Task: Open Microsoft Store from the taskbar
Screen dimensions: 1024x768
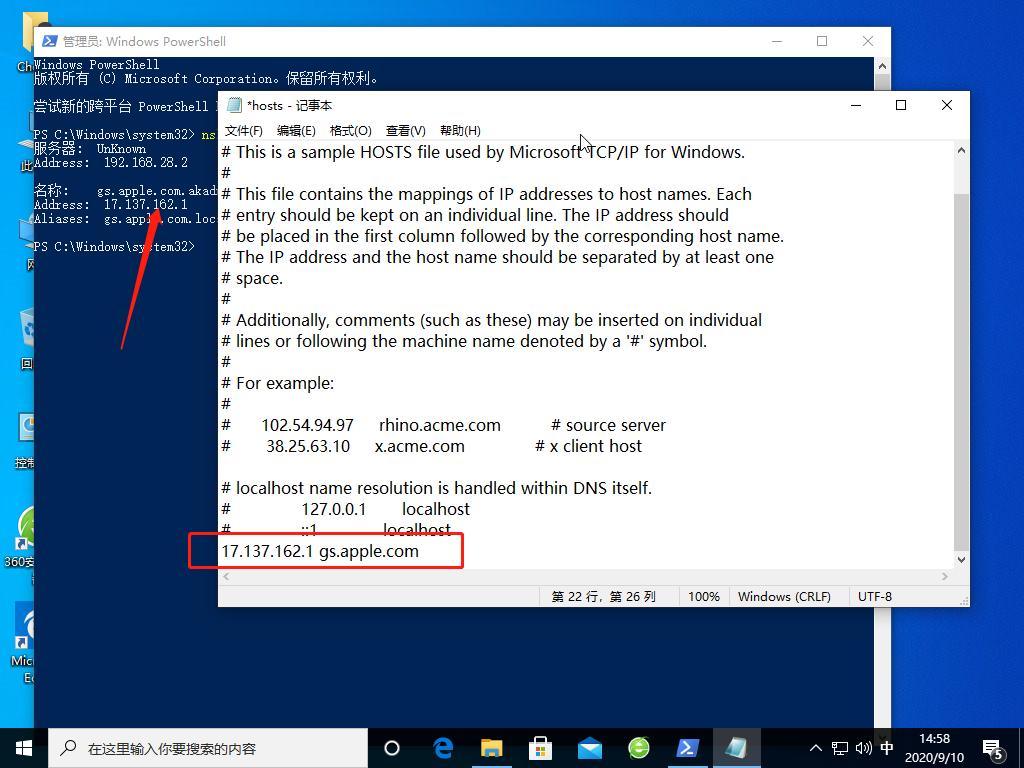Action: click(x=541, y=748)
